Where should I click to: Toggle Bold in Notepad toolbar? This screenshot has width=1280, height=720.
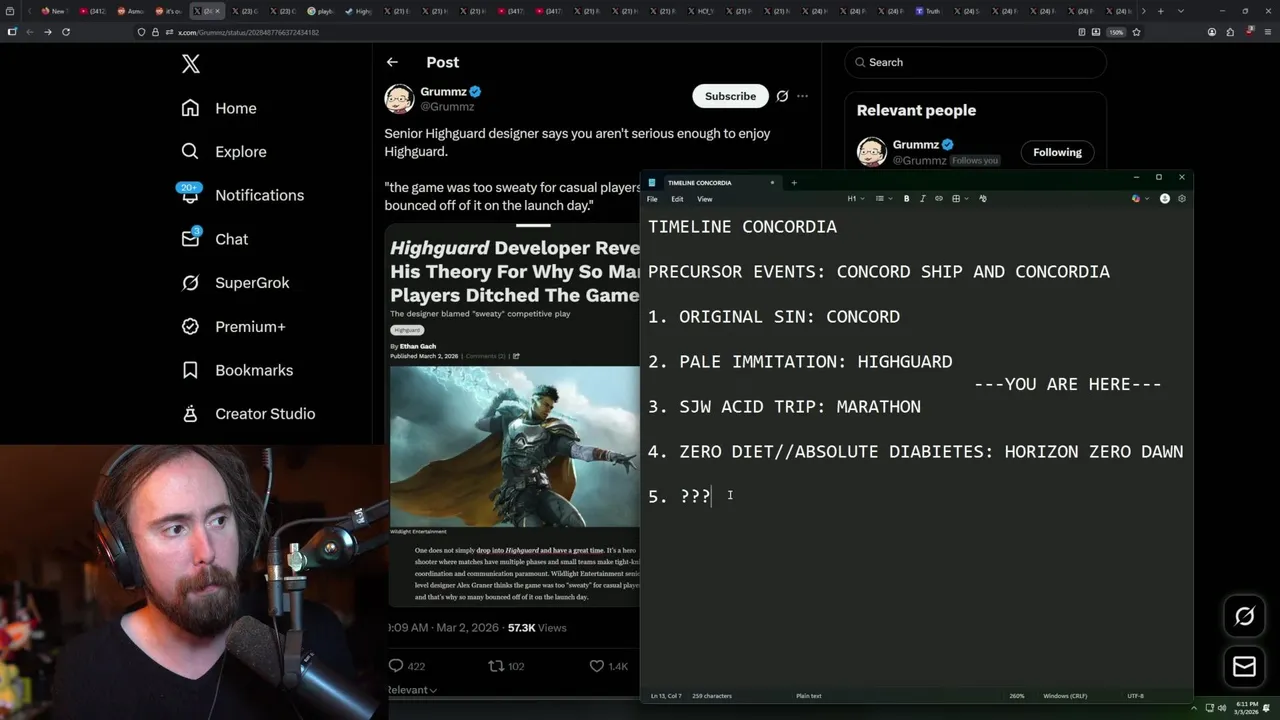[907, 199]
